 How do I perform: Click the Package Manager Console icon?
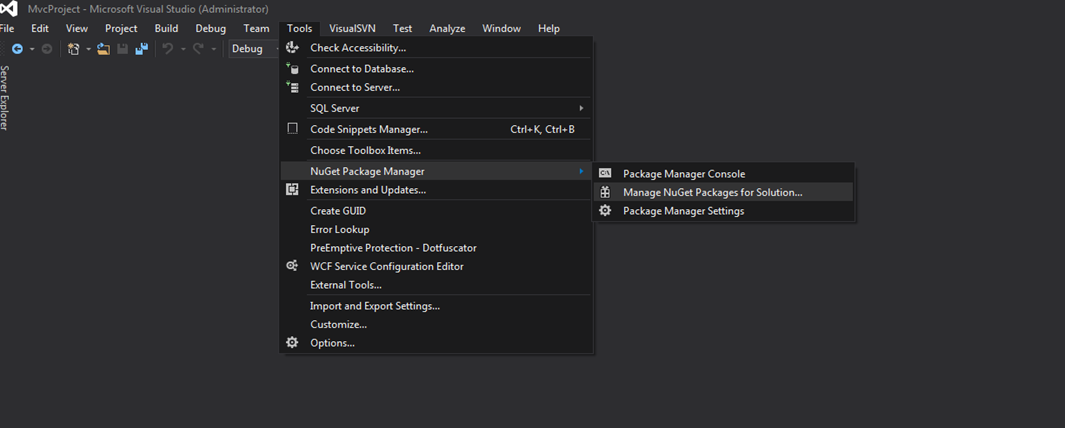pyautogui.click(x=605, y=173)
